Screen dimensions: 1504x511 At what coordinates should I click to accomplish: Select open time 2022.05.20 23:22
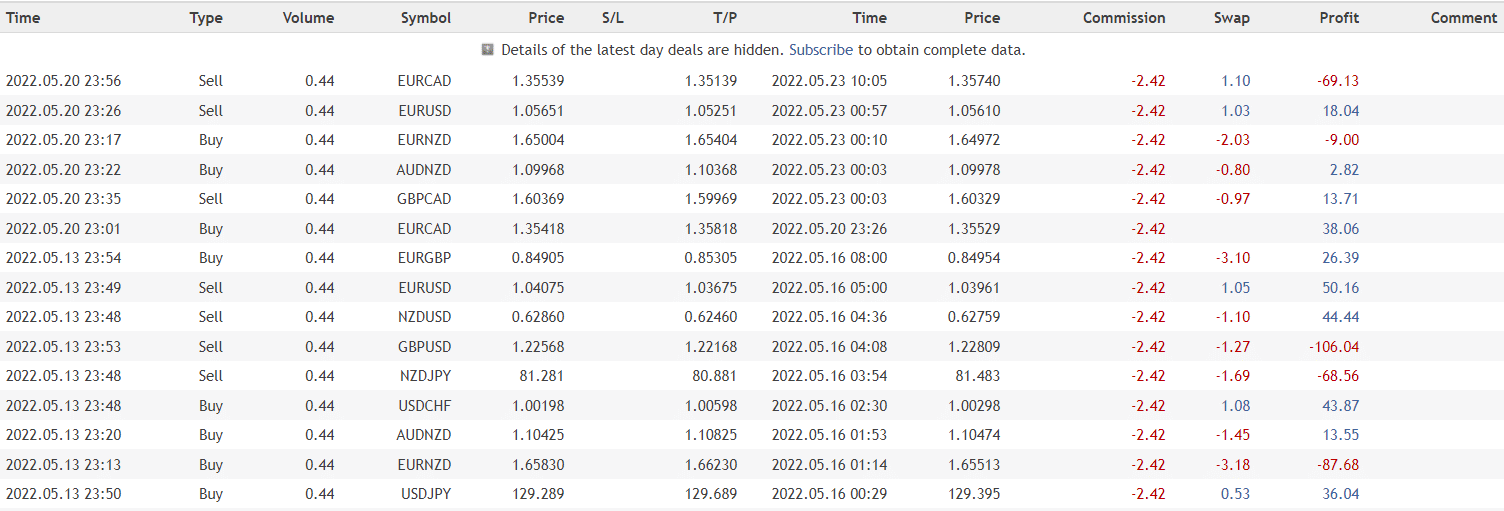pos(63,170)
